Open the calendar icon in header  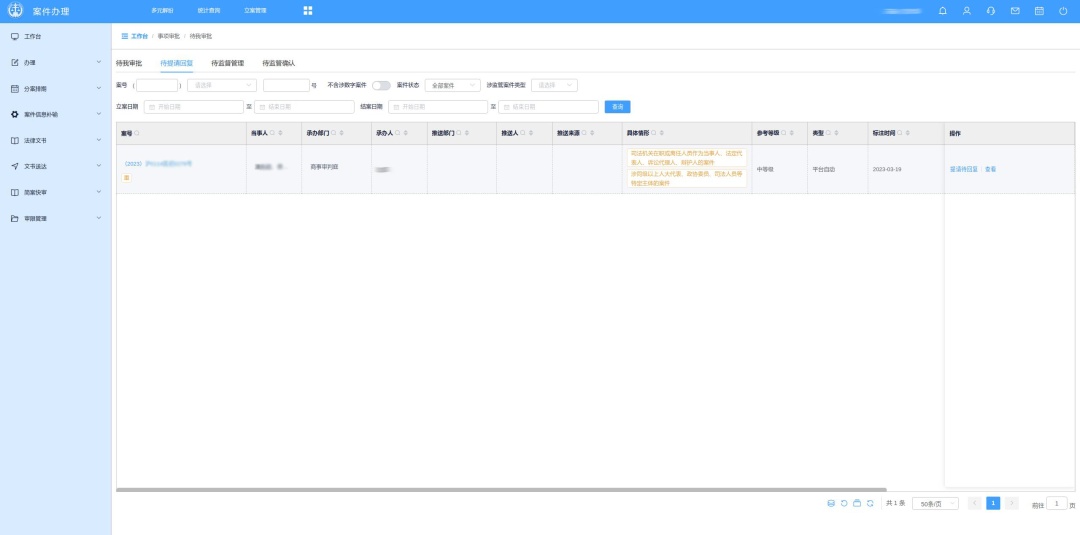[1039, 11]
